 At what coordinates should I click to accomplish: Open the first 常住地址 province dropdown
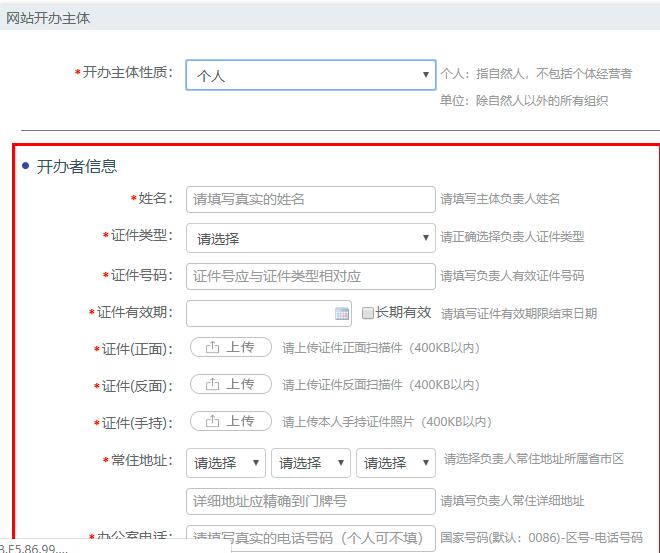click(x=226, y=463)
